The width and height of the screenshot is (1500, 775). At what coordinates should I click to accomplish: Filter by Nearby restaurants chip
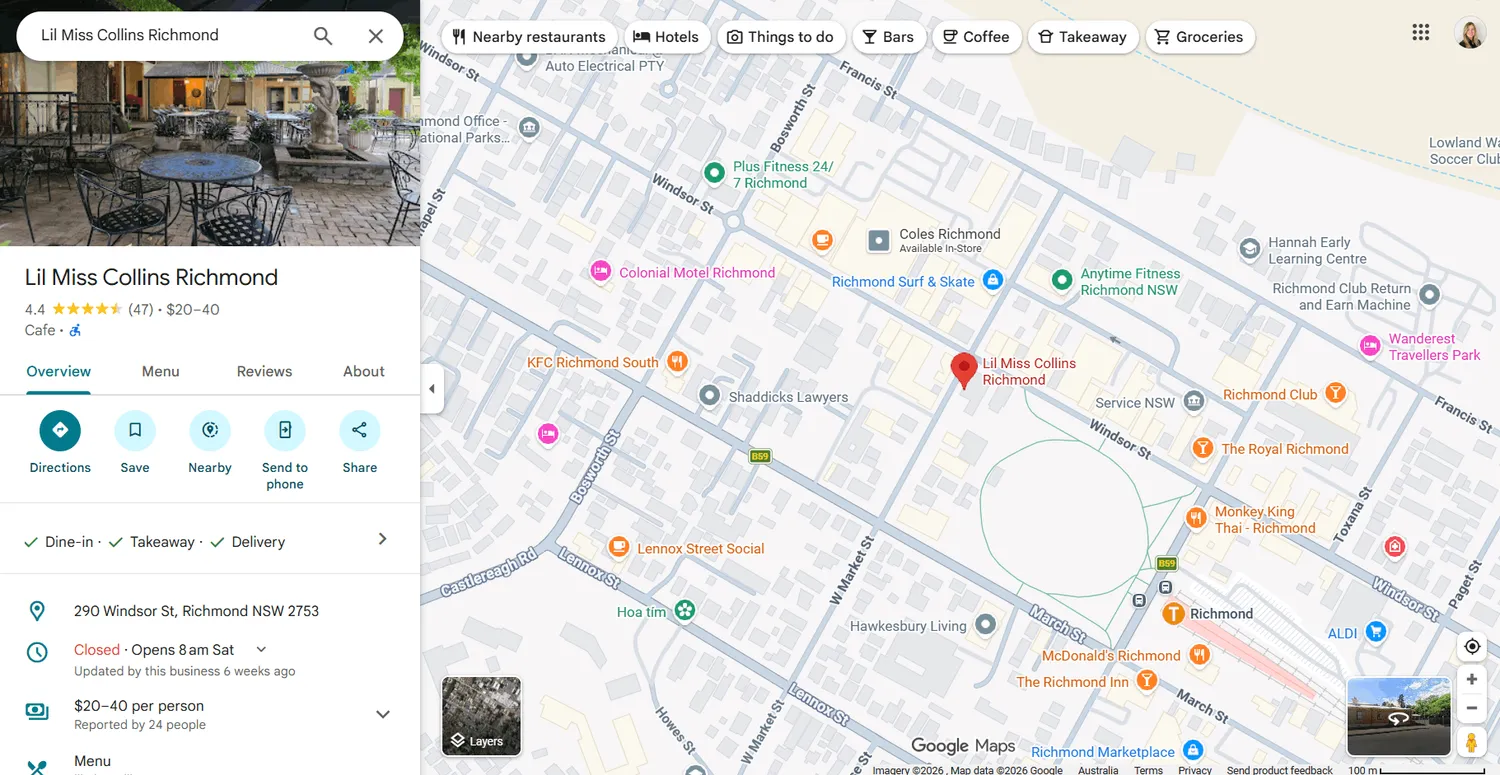click(529, 37)
